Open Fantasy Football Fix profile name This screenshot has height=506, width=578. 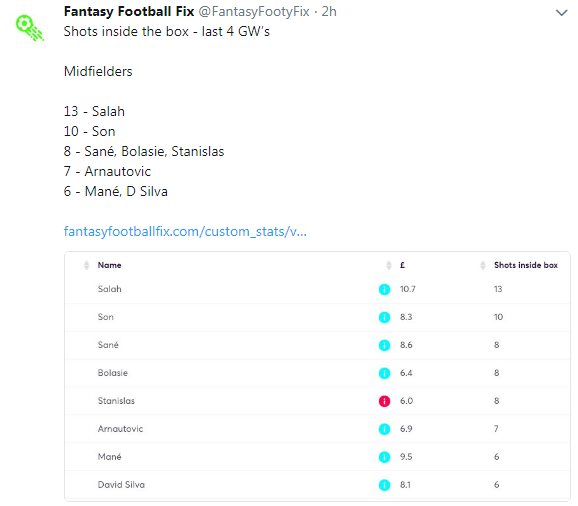(x=129, y=11)
